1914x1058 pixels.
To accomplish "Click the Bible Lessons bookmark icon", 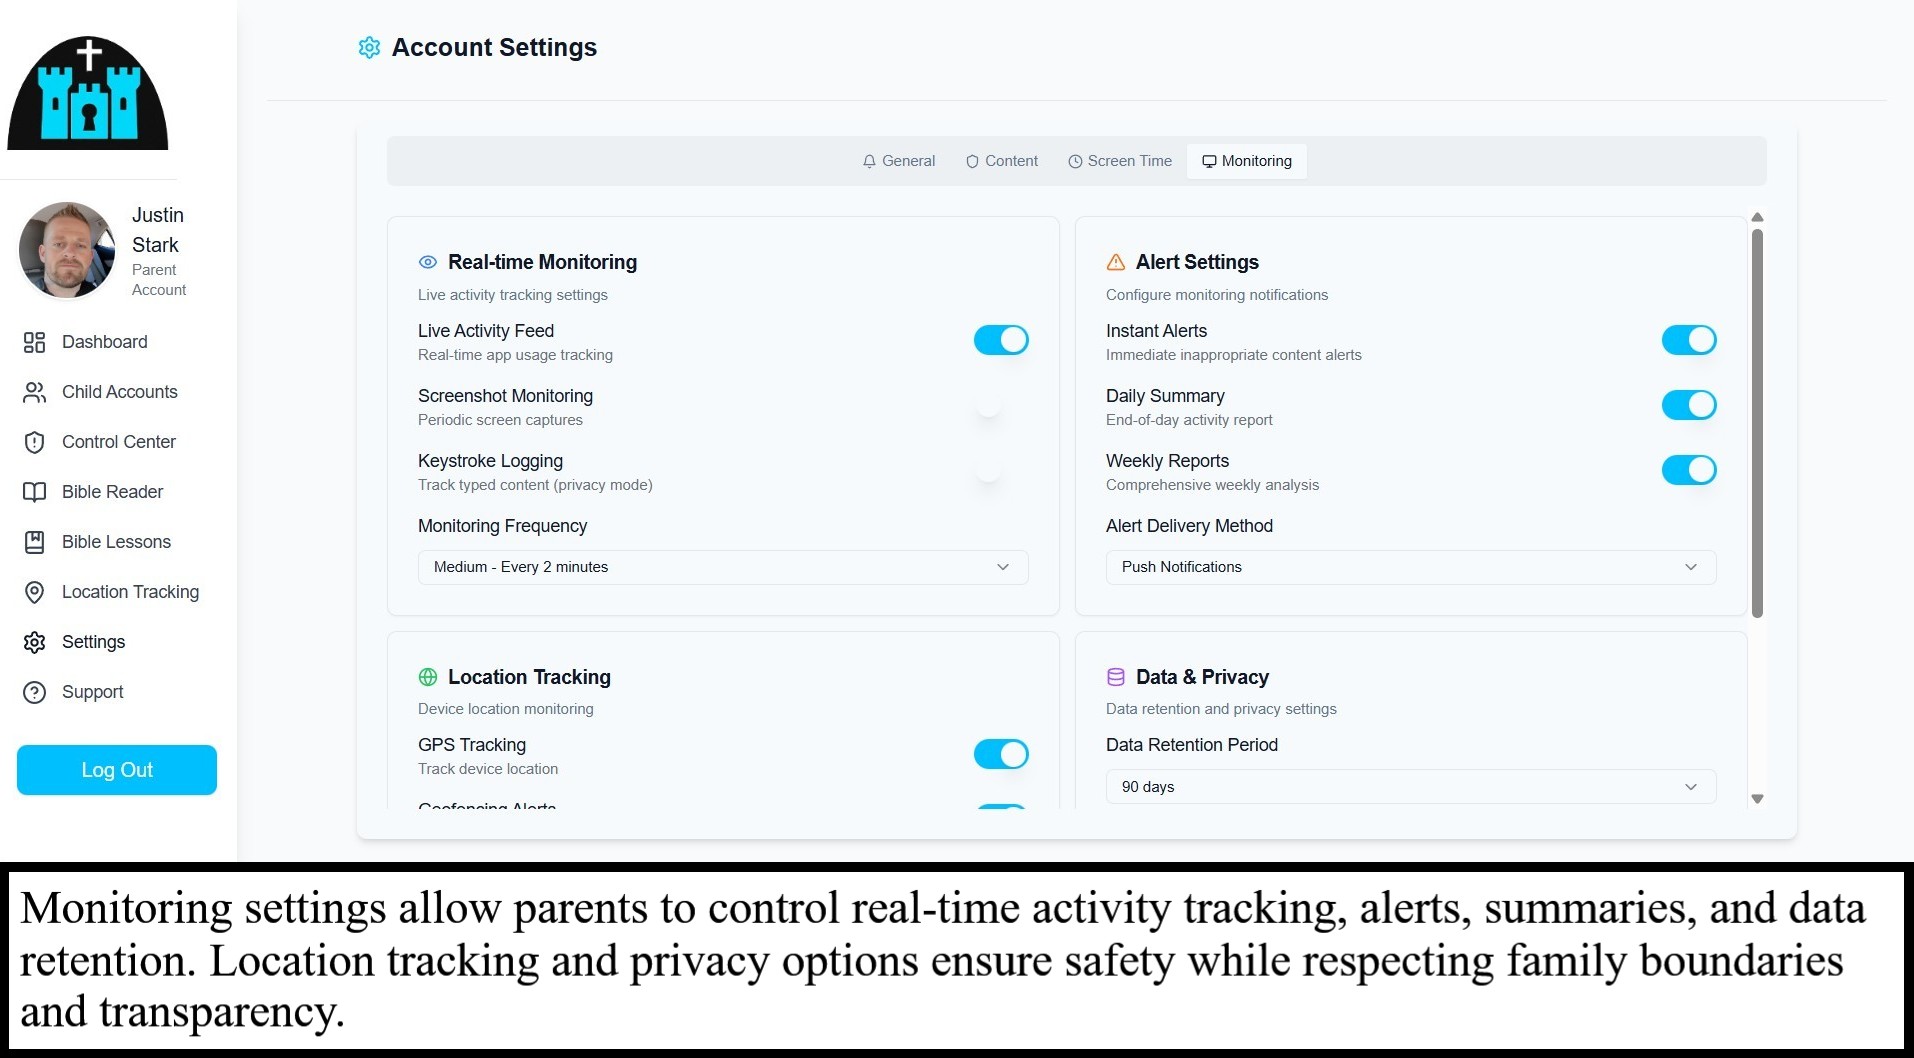I will (34, 543).
